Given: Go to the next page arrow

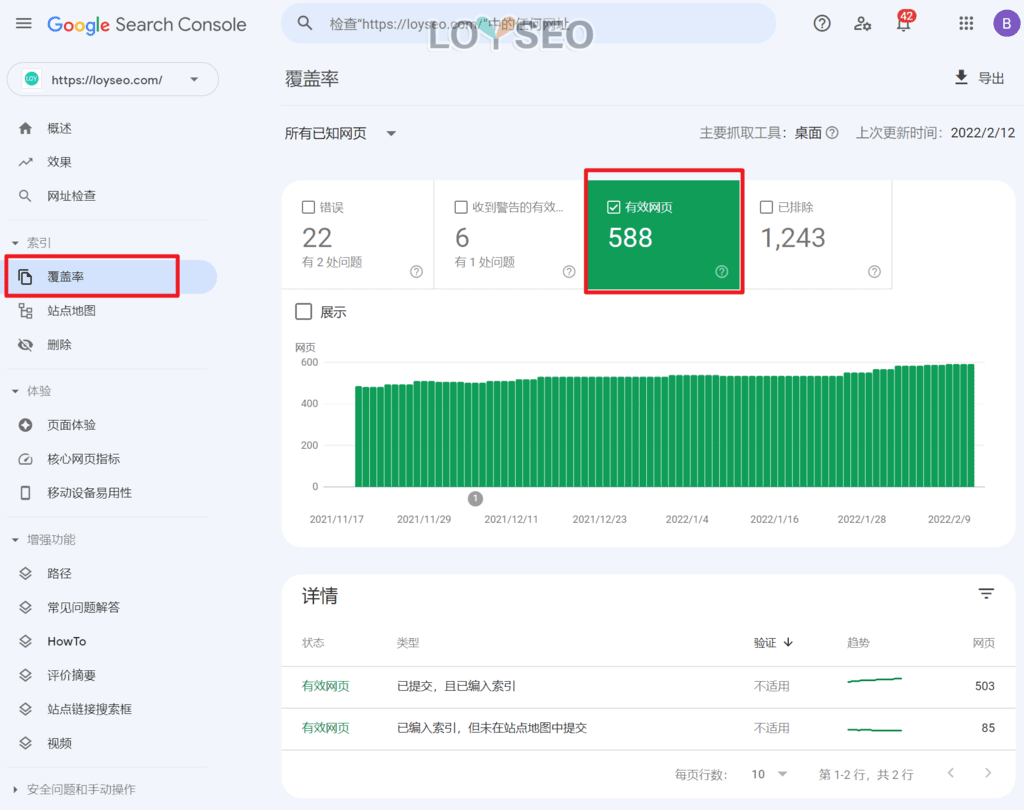Looking at the screenshot, I should [988, 773].
